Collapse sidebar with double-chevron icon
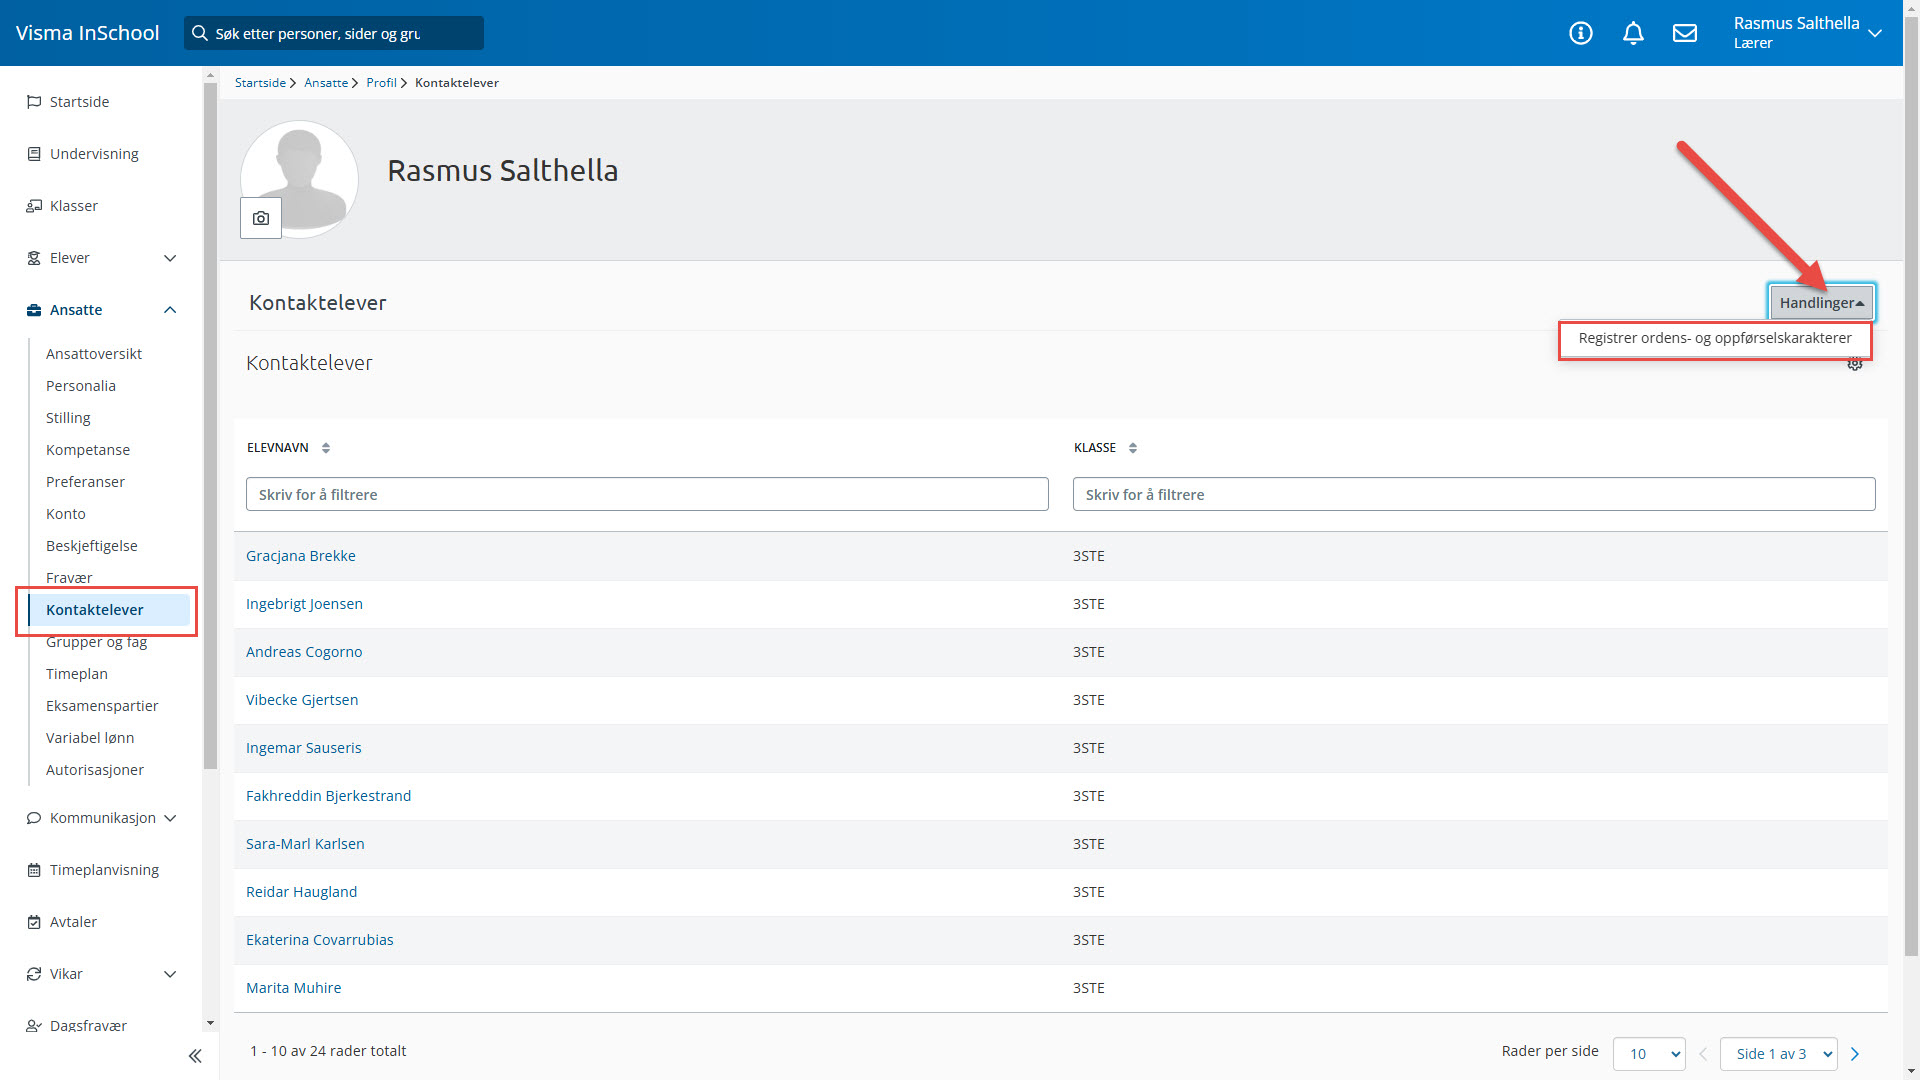Viewport: 1920px width, 1080px height. point(195,1056)
